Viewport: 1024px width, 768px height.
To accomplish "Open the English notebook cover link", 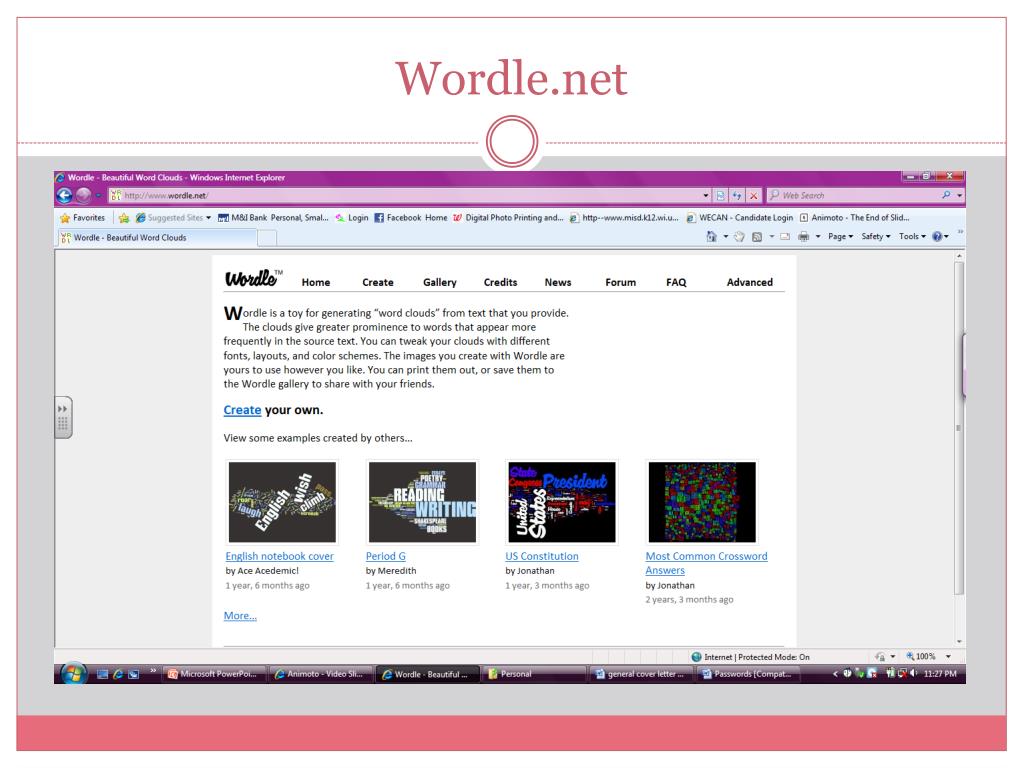I will 280,556.
